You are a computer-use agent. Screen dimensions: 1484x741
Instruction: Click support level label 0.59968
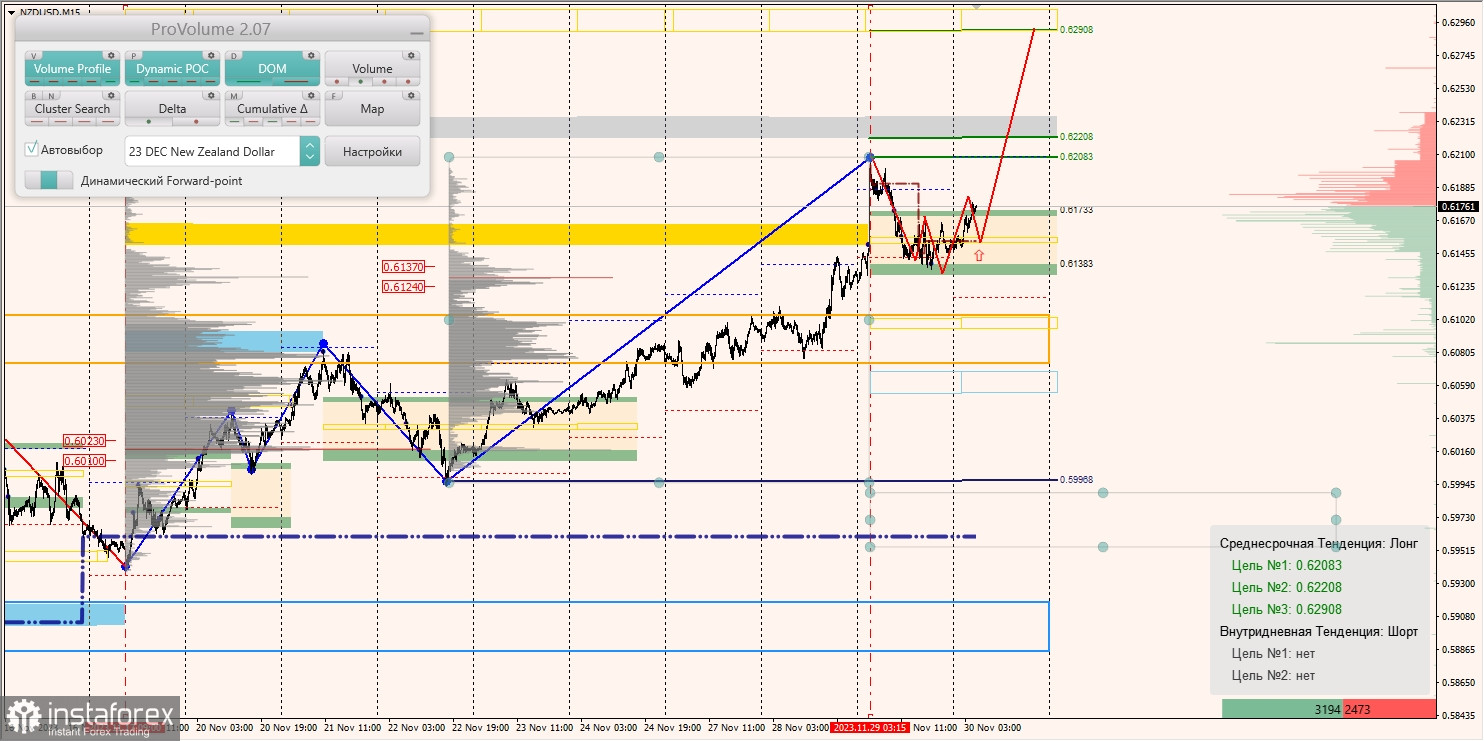pyautogui.click(x=1076, y=478)
